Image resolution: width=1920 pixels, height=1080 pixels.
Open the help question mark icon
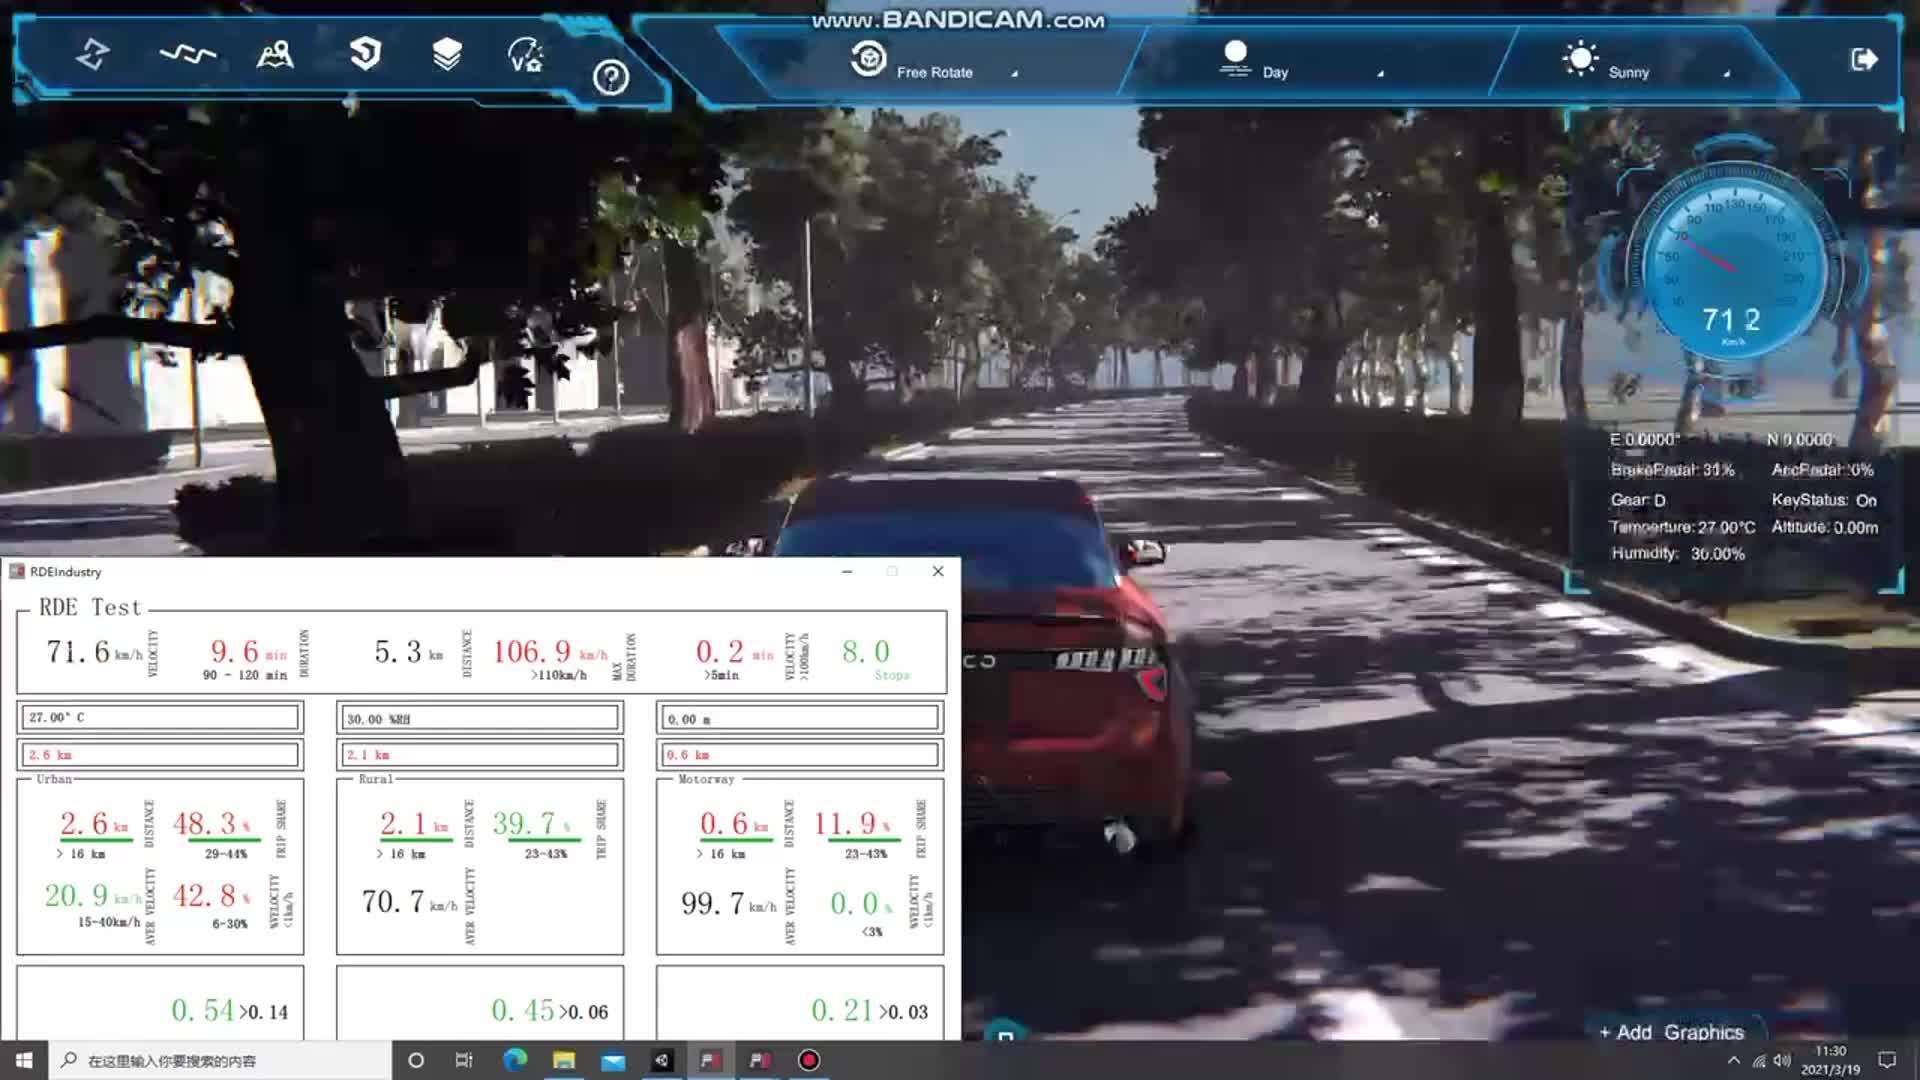(x=610, y=77)
